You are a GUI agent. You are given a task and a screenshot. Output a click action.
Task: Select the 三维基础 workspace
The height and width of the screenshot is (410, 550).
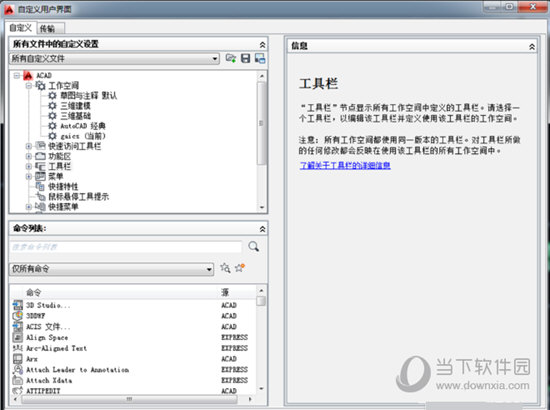pyautogui.click(x=75, y=116)
